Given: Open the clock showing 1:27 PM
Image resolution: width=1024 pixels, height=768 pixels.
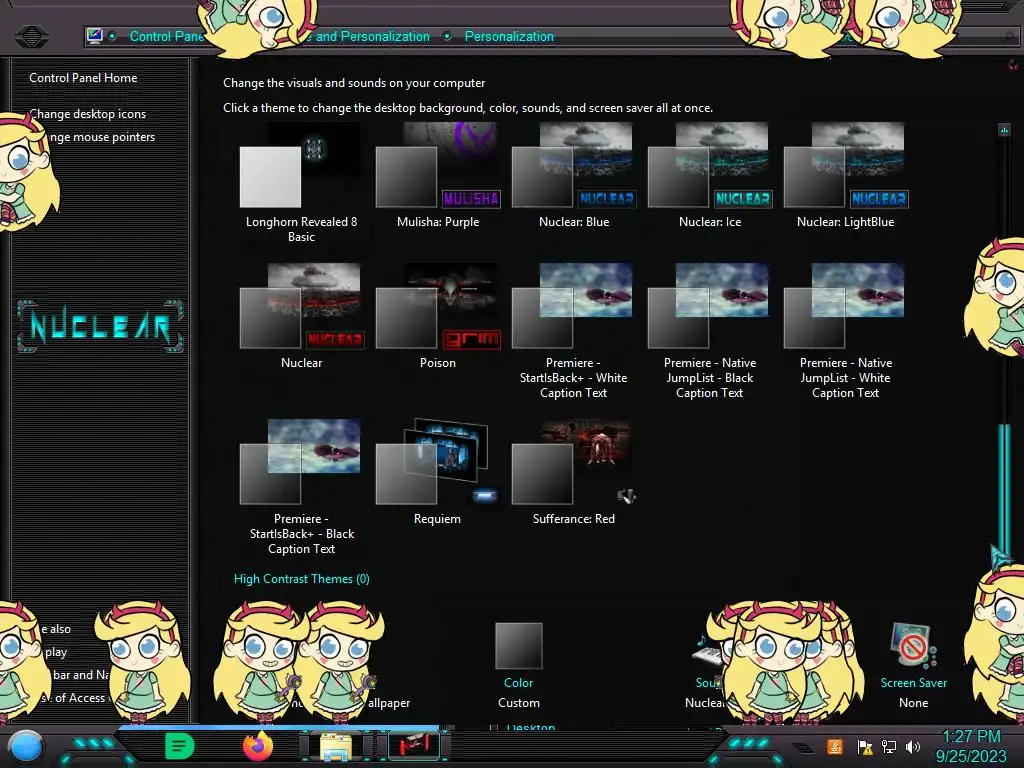Looking at the screenshot, I should pyautogui.click(x=971, y=746).
